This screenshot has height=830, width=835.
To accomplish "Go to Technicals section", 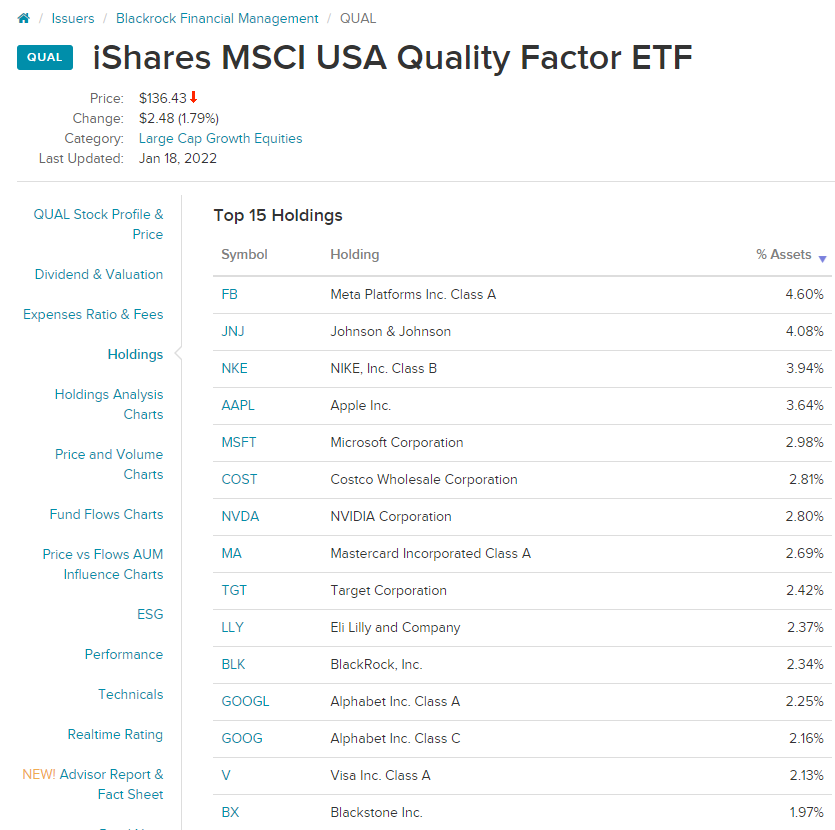I will coord(130,694).
